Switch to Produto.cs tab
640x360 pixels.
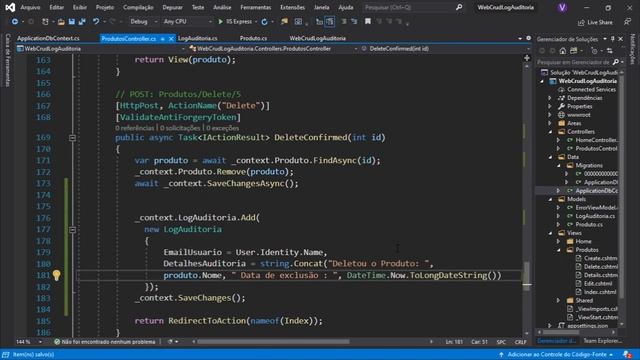[x=253, y=38]
